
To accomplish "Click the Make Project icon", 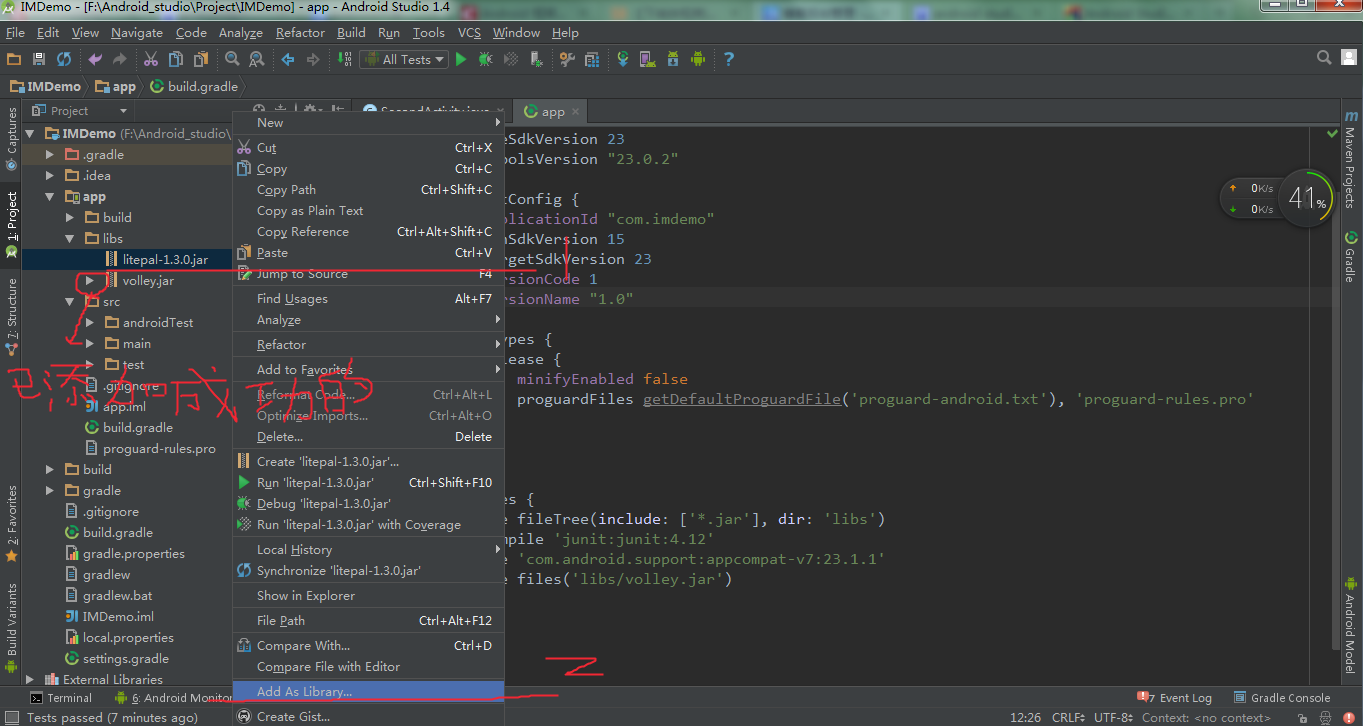I will (343, 60).
